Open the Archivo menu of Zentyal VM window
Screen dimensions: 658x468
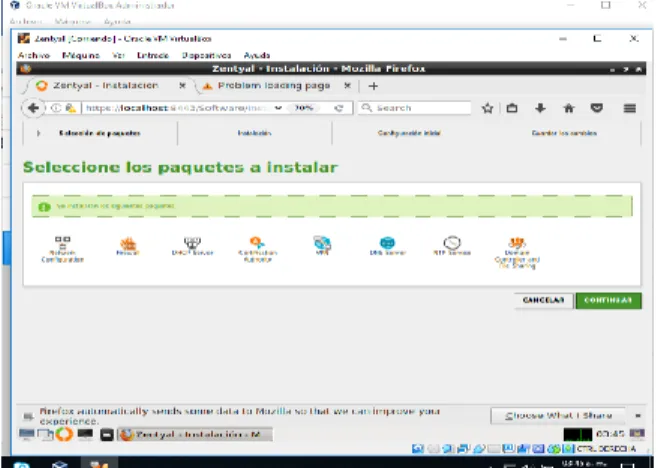tap(34, 55)
